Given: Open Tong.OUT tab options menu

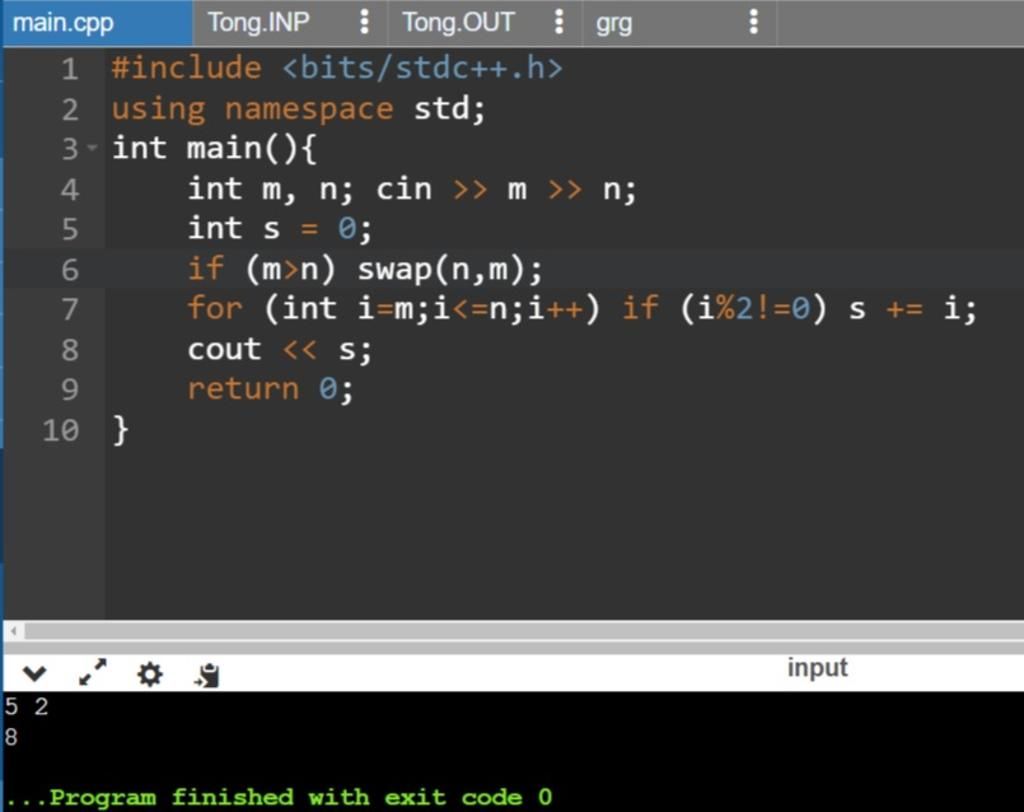Looking at the screenshot, I should click(559, 22).
